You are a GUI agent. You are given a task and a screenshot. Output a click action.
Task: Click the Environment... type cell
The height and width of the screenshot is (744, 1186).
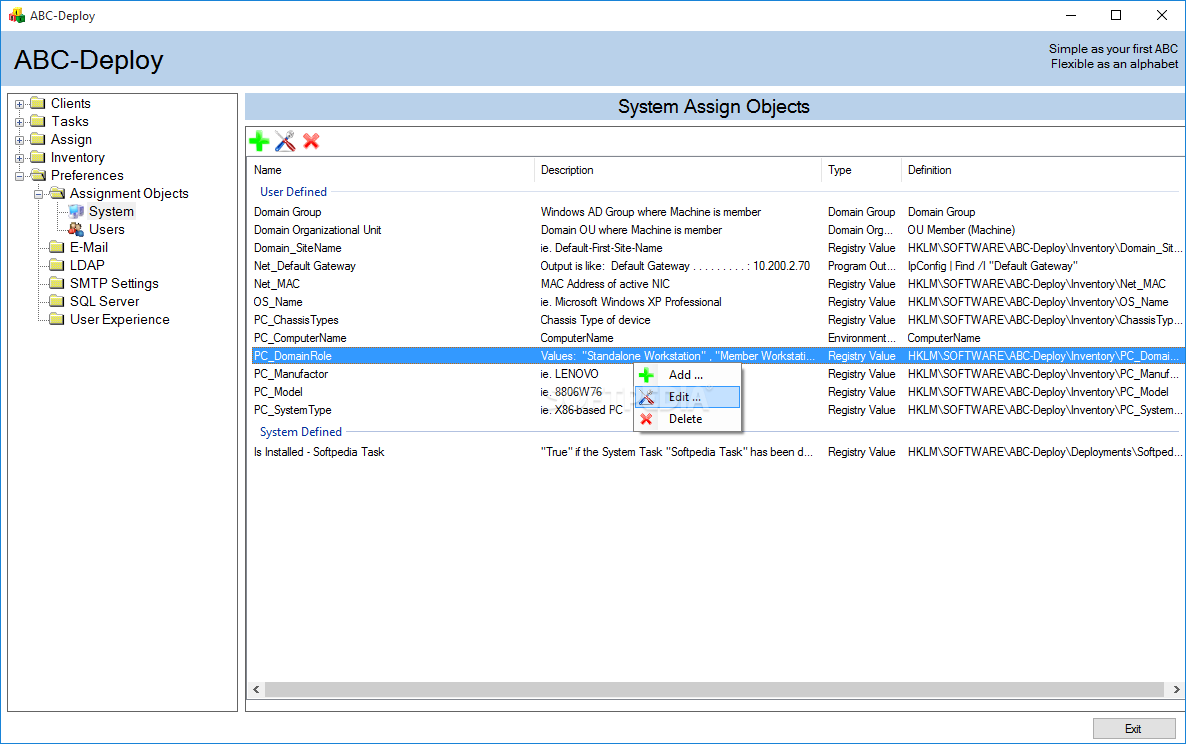[x=862, y=338]
